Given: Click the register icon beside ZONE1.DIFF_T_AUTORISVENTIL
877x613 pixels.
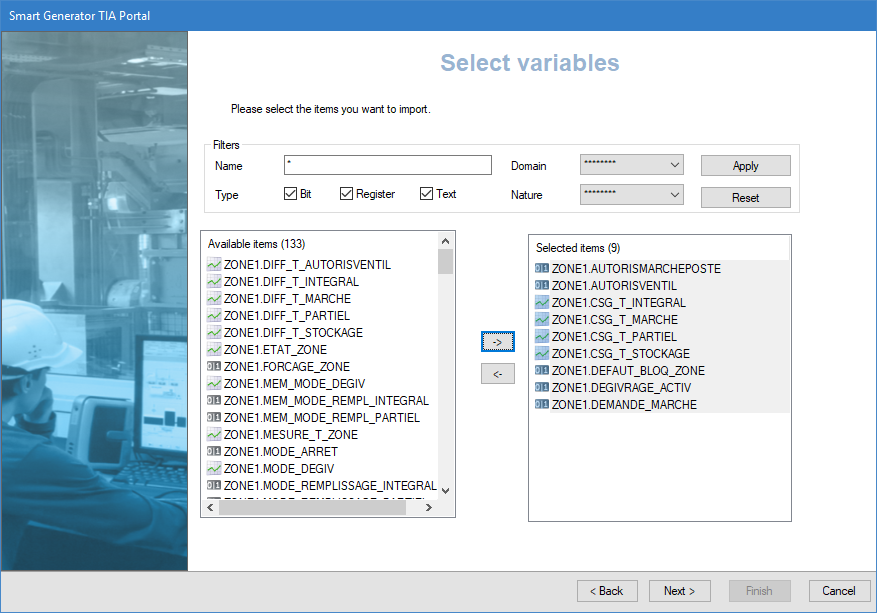Looking at the screenshot, I should pos(214,265).
